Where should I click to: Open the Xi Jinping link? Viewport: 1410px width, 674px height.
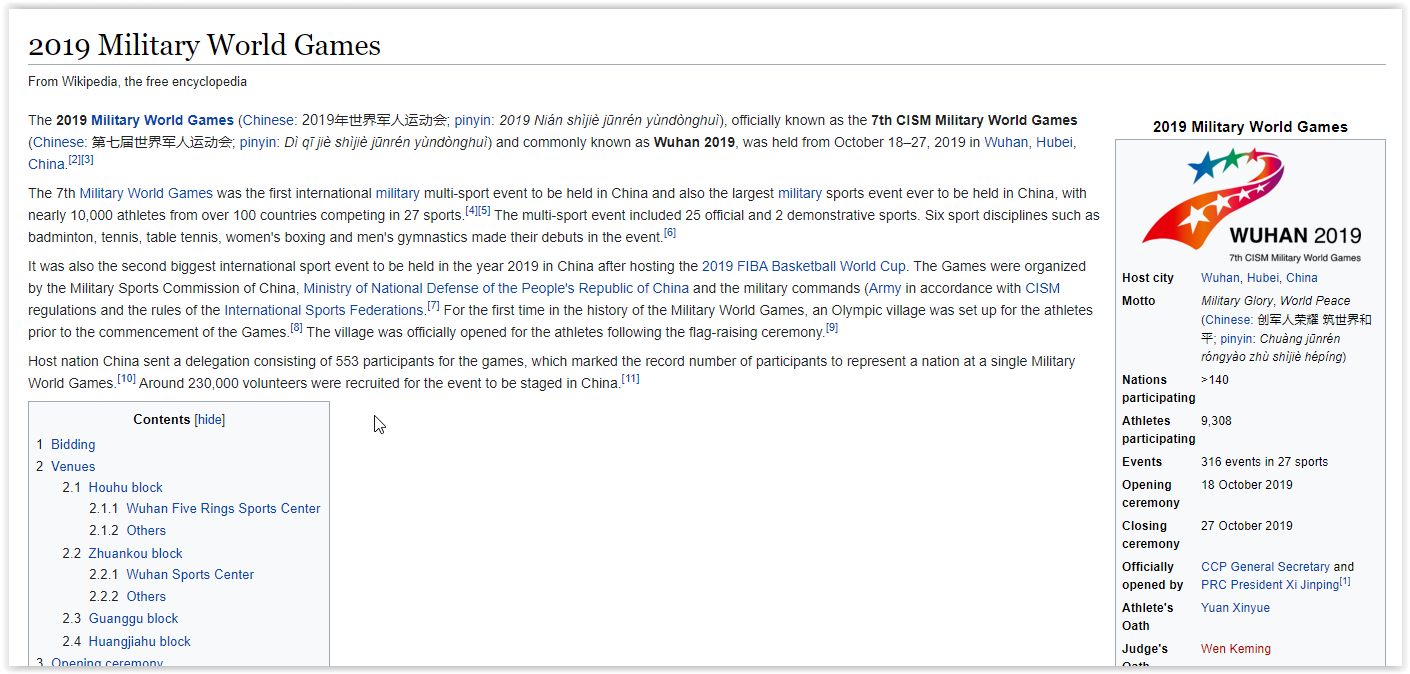(x=1312, y=585)
